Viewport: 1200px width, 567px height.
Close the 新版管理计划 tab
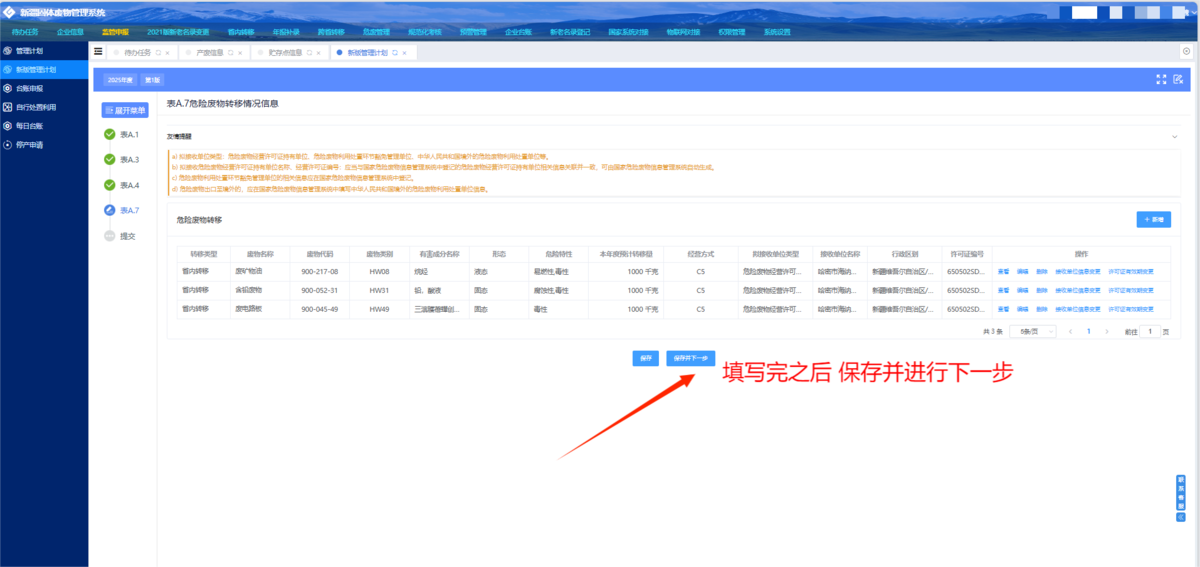(405, 52)
